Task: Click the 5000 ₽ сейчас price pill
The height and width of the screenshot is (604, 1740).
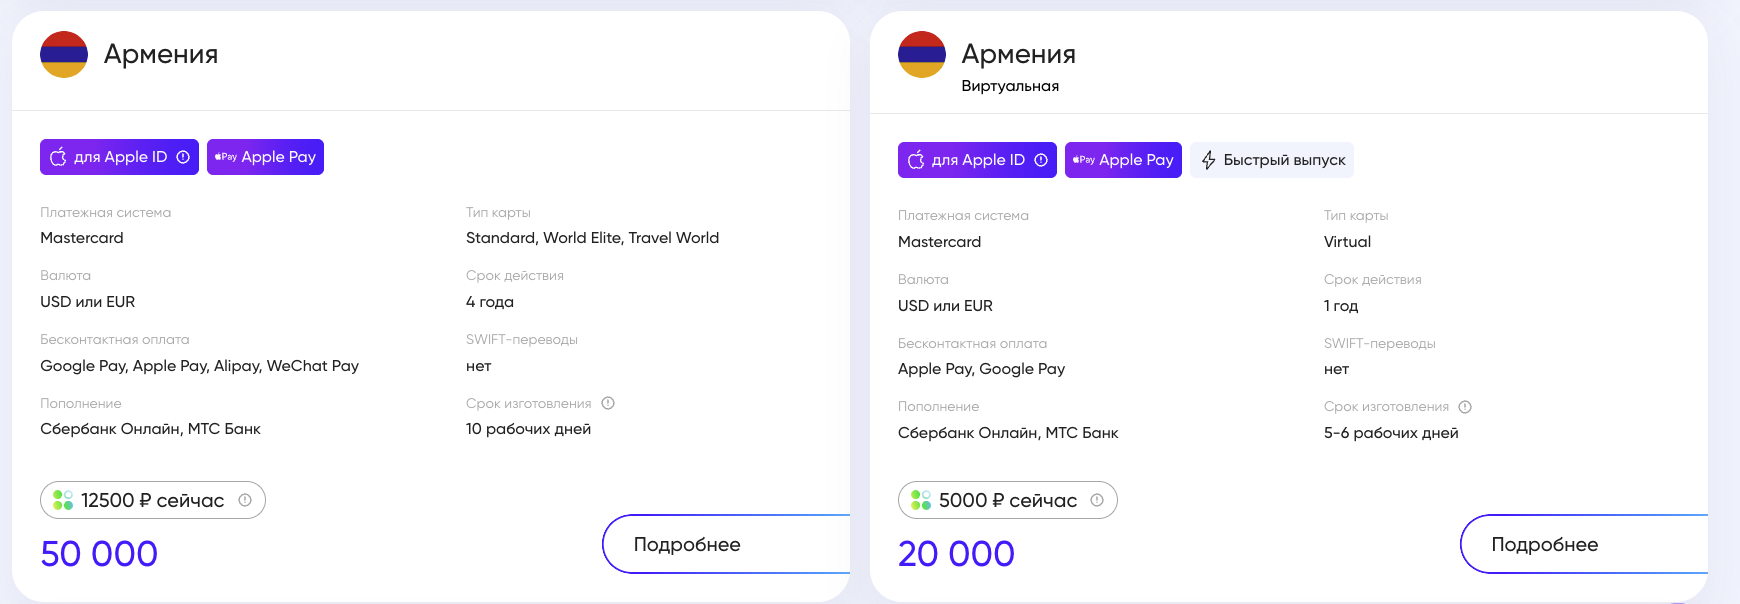Action: point(1007,500)
